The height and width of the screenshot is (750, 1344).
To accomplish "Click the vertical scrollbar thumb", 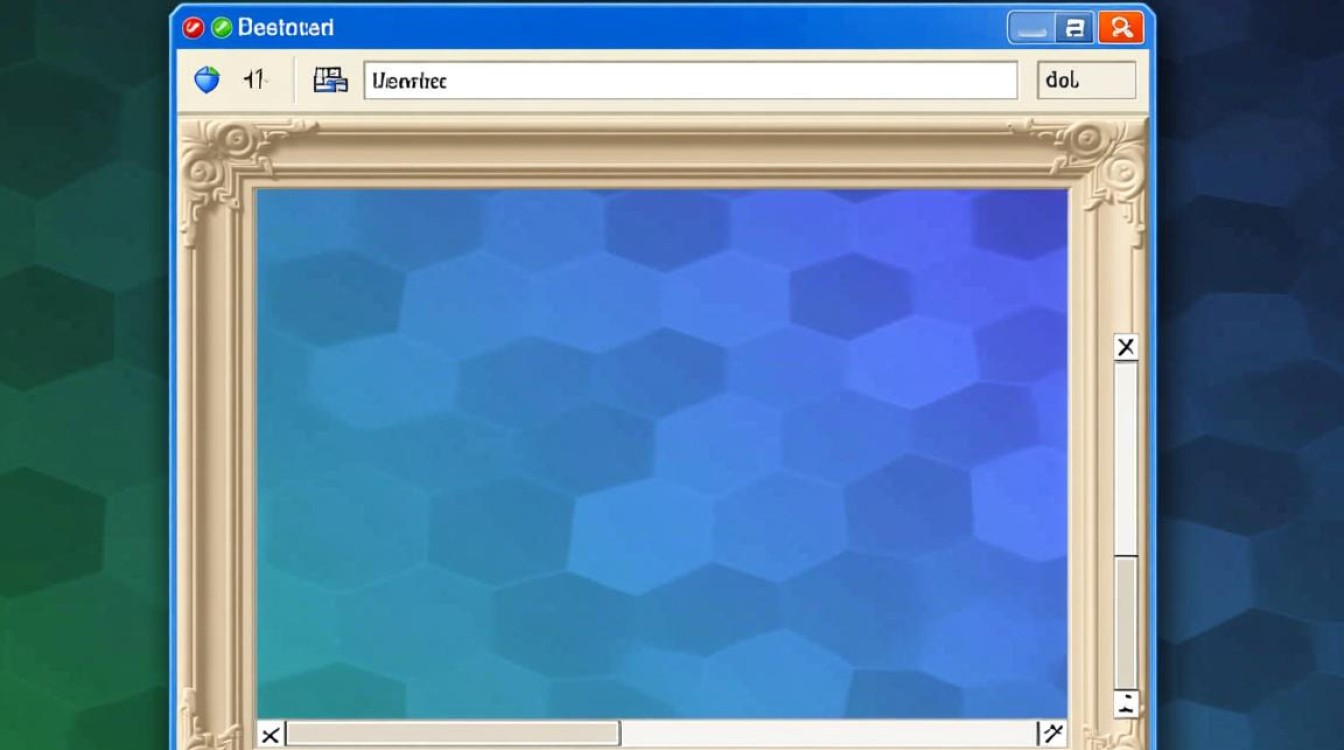I will point(1126,620).
